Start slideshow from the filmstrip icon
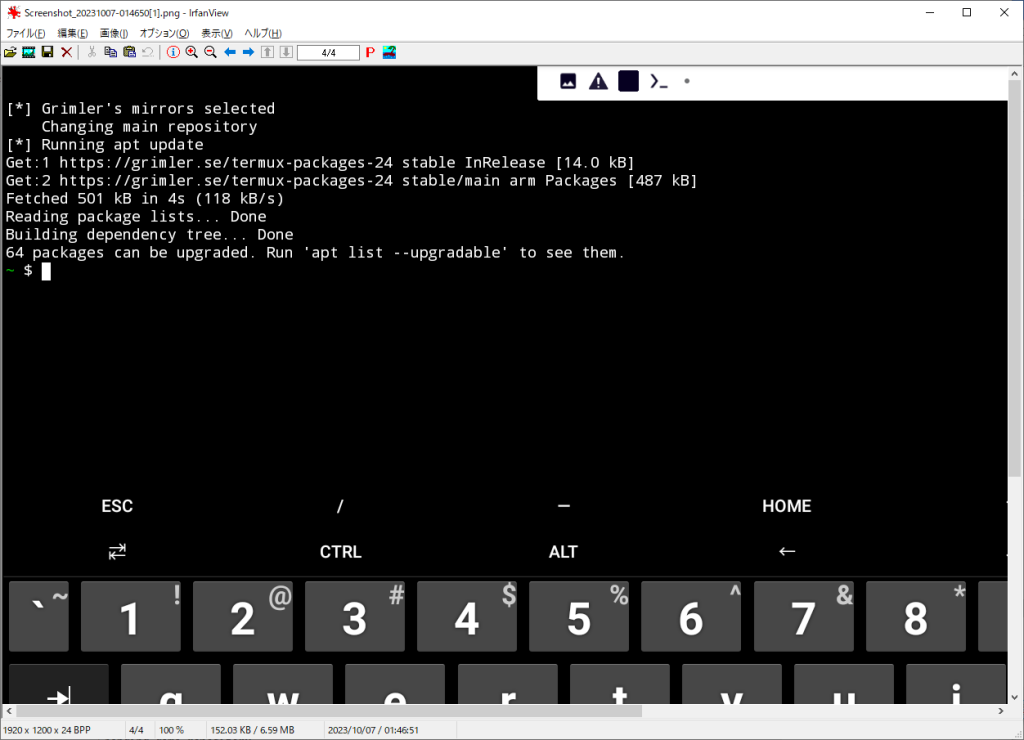The width and height of the screenshot is (1024, 740). (x=29, y=52)
